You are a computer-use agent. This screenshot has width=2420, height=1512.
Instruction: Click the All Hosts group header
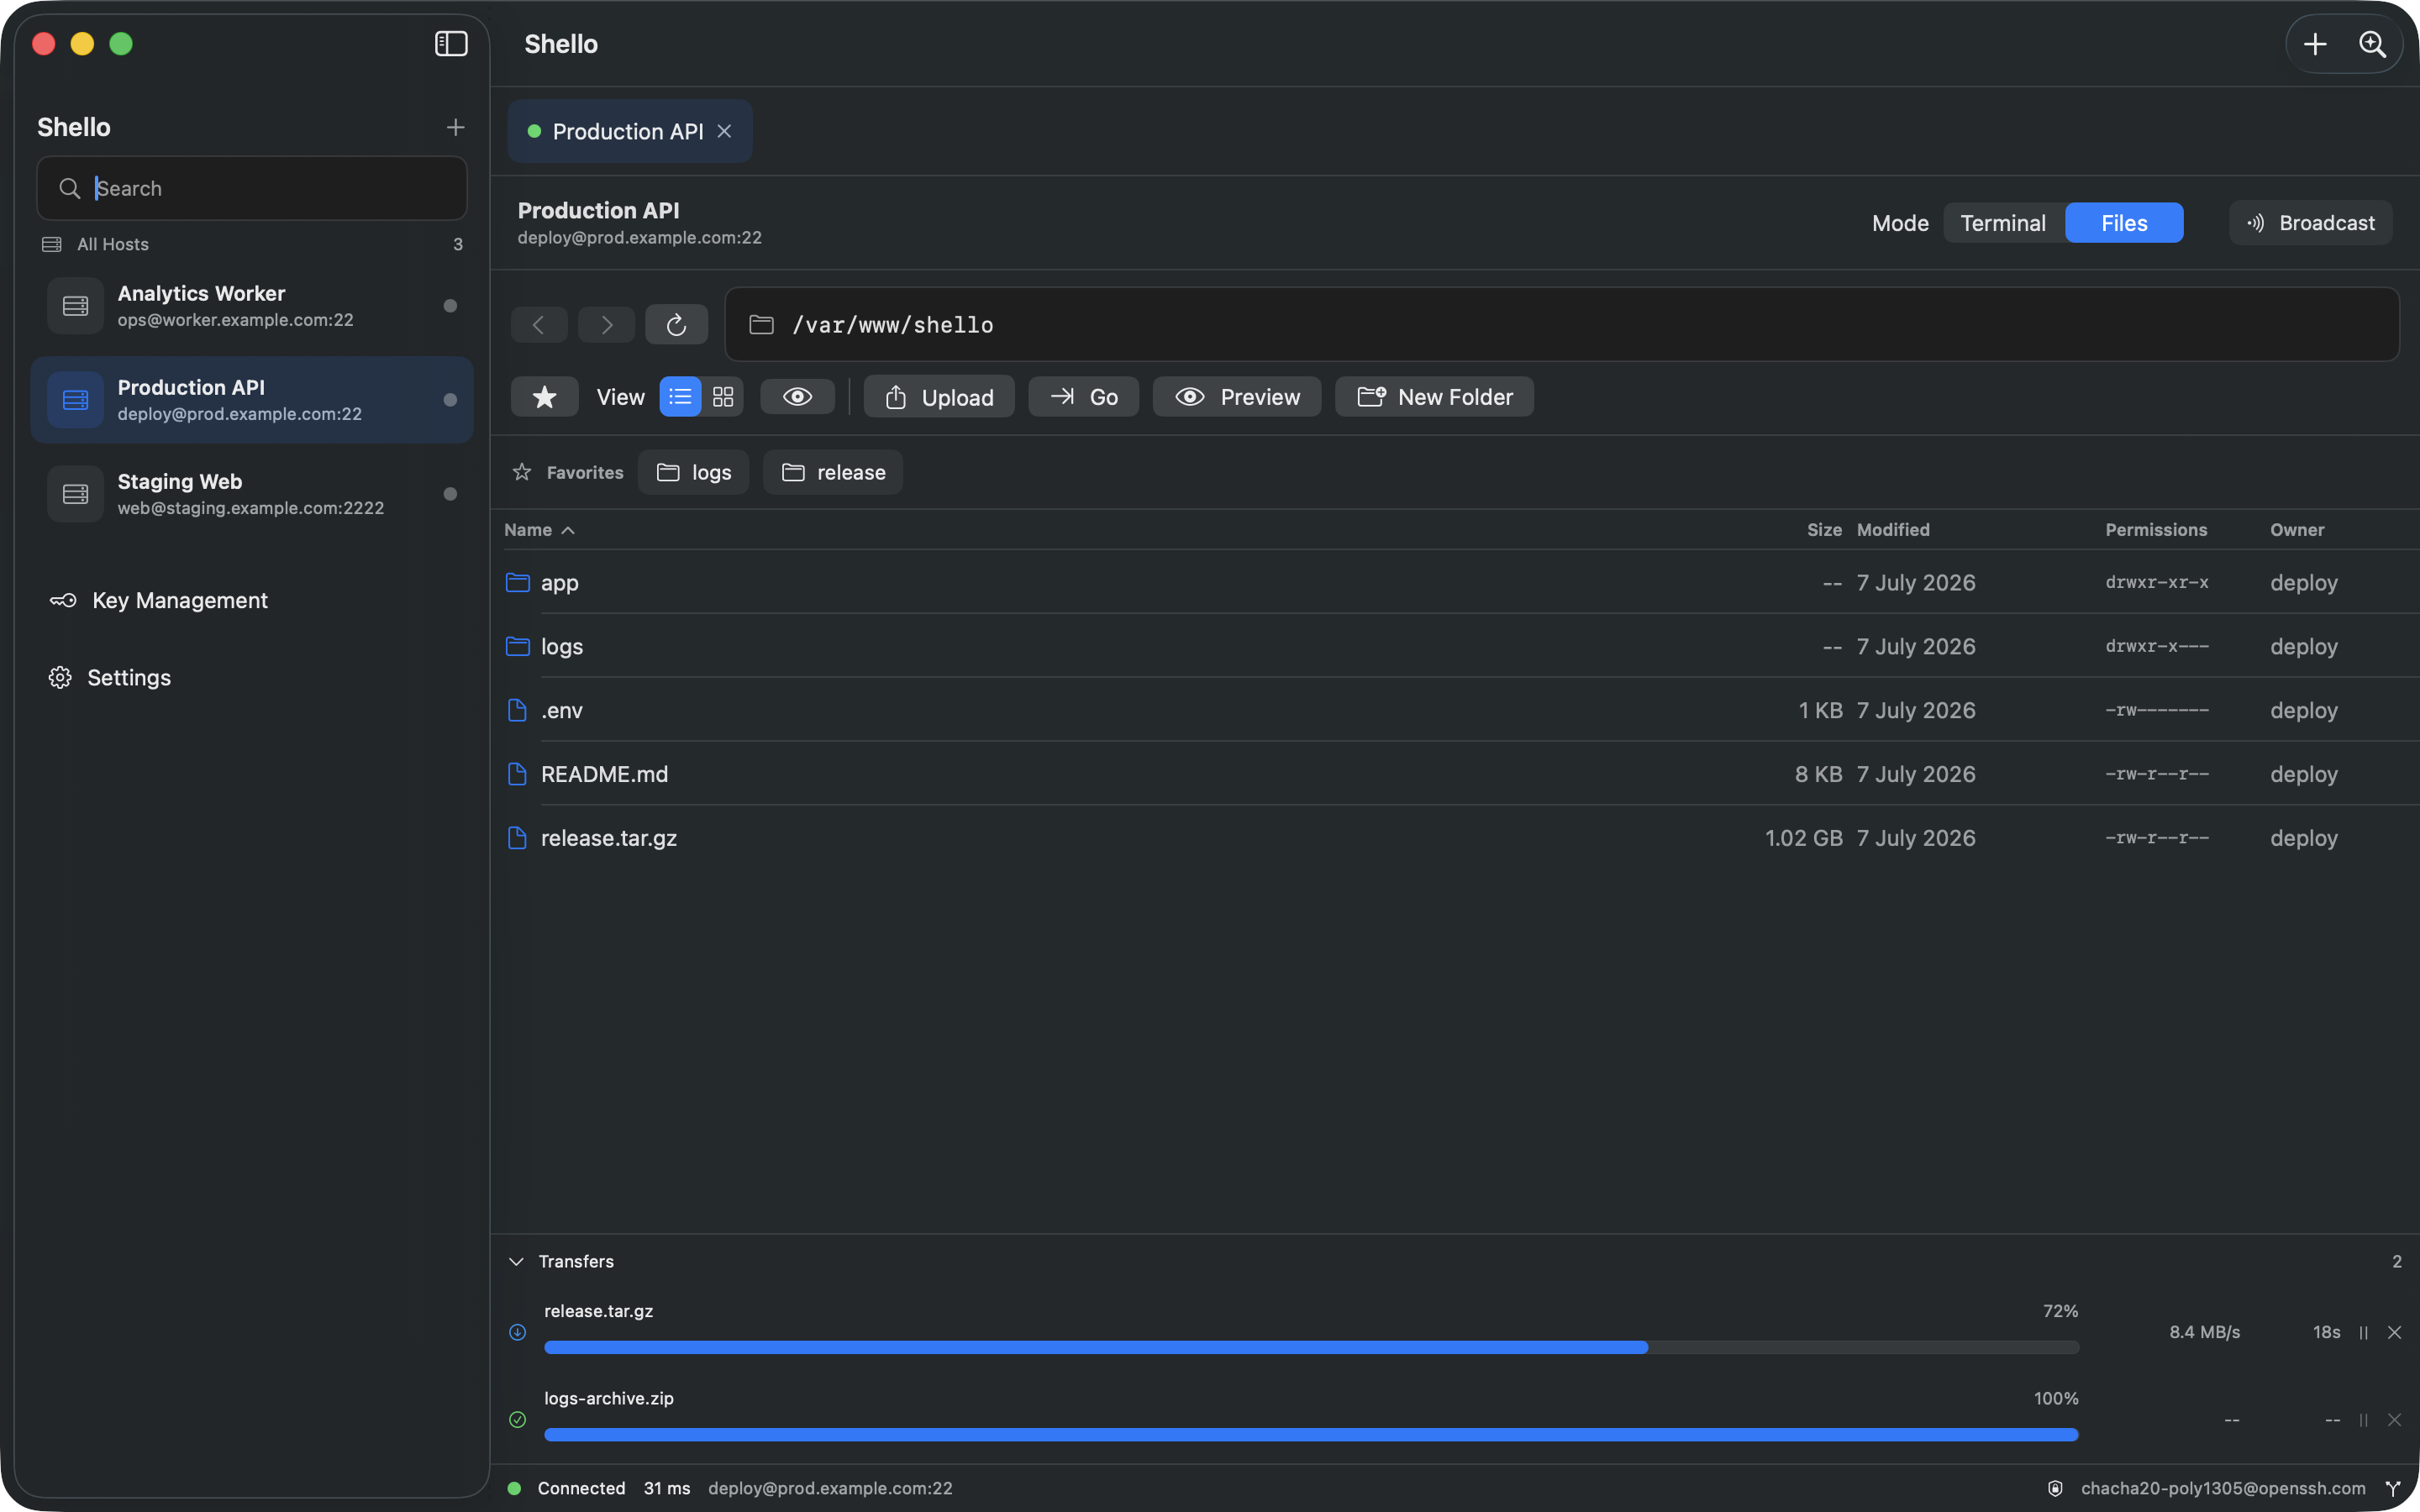[x=252, y=244]
